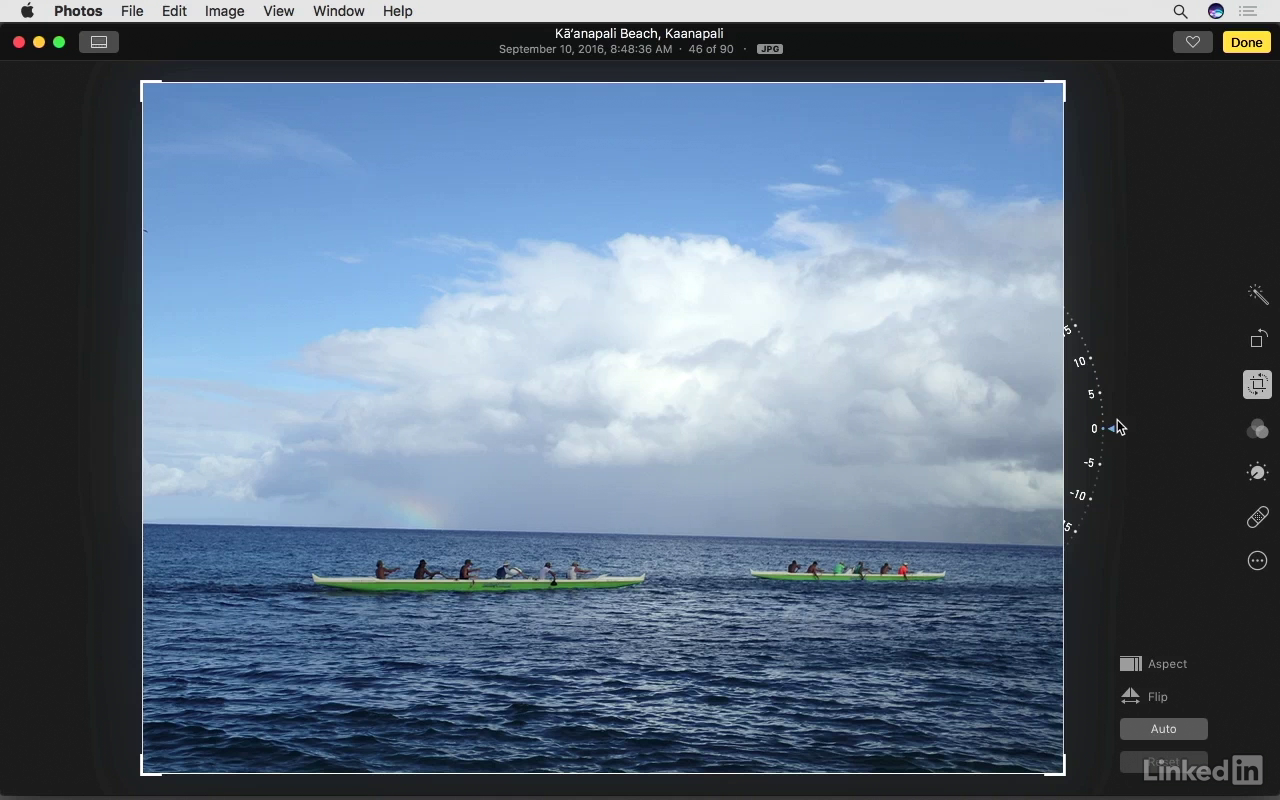The height and width of the screenshot is (800, 1280).
Task: Open Notification Center icon
Action: (1248, 11)
